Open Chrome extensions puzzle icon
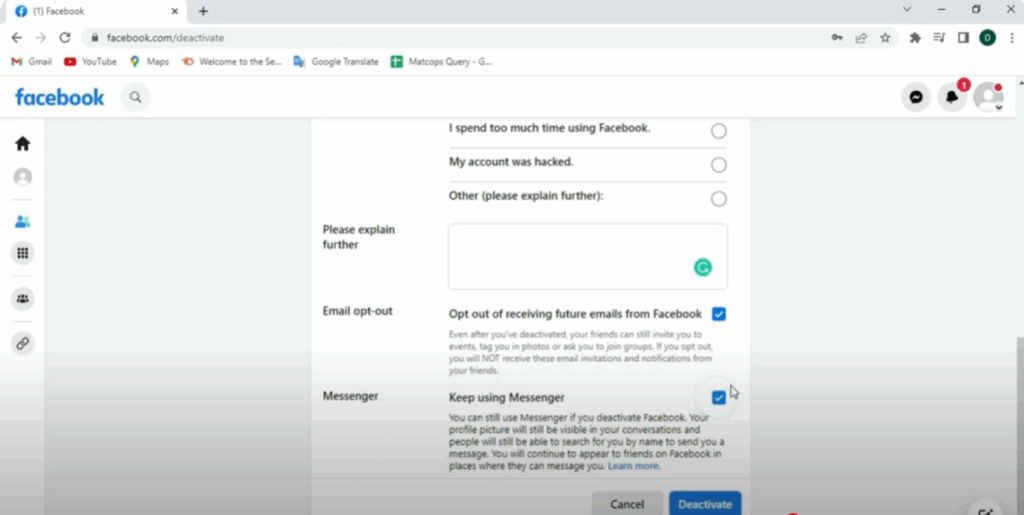This screenshot has height=515, width=1024. click(915, 38)
